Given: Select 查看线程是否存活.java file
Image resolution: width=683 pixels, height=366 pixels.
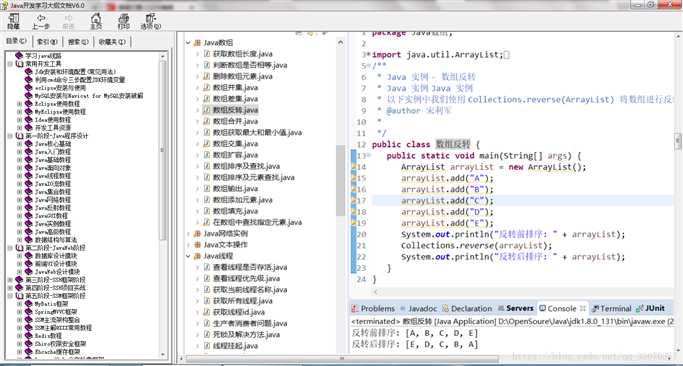Looking at the screenshot, I should pyautogui.click(x=250, y=267).
